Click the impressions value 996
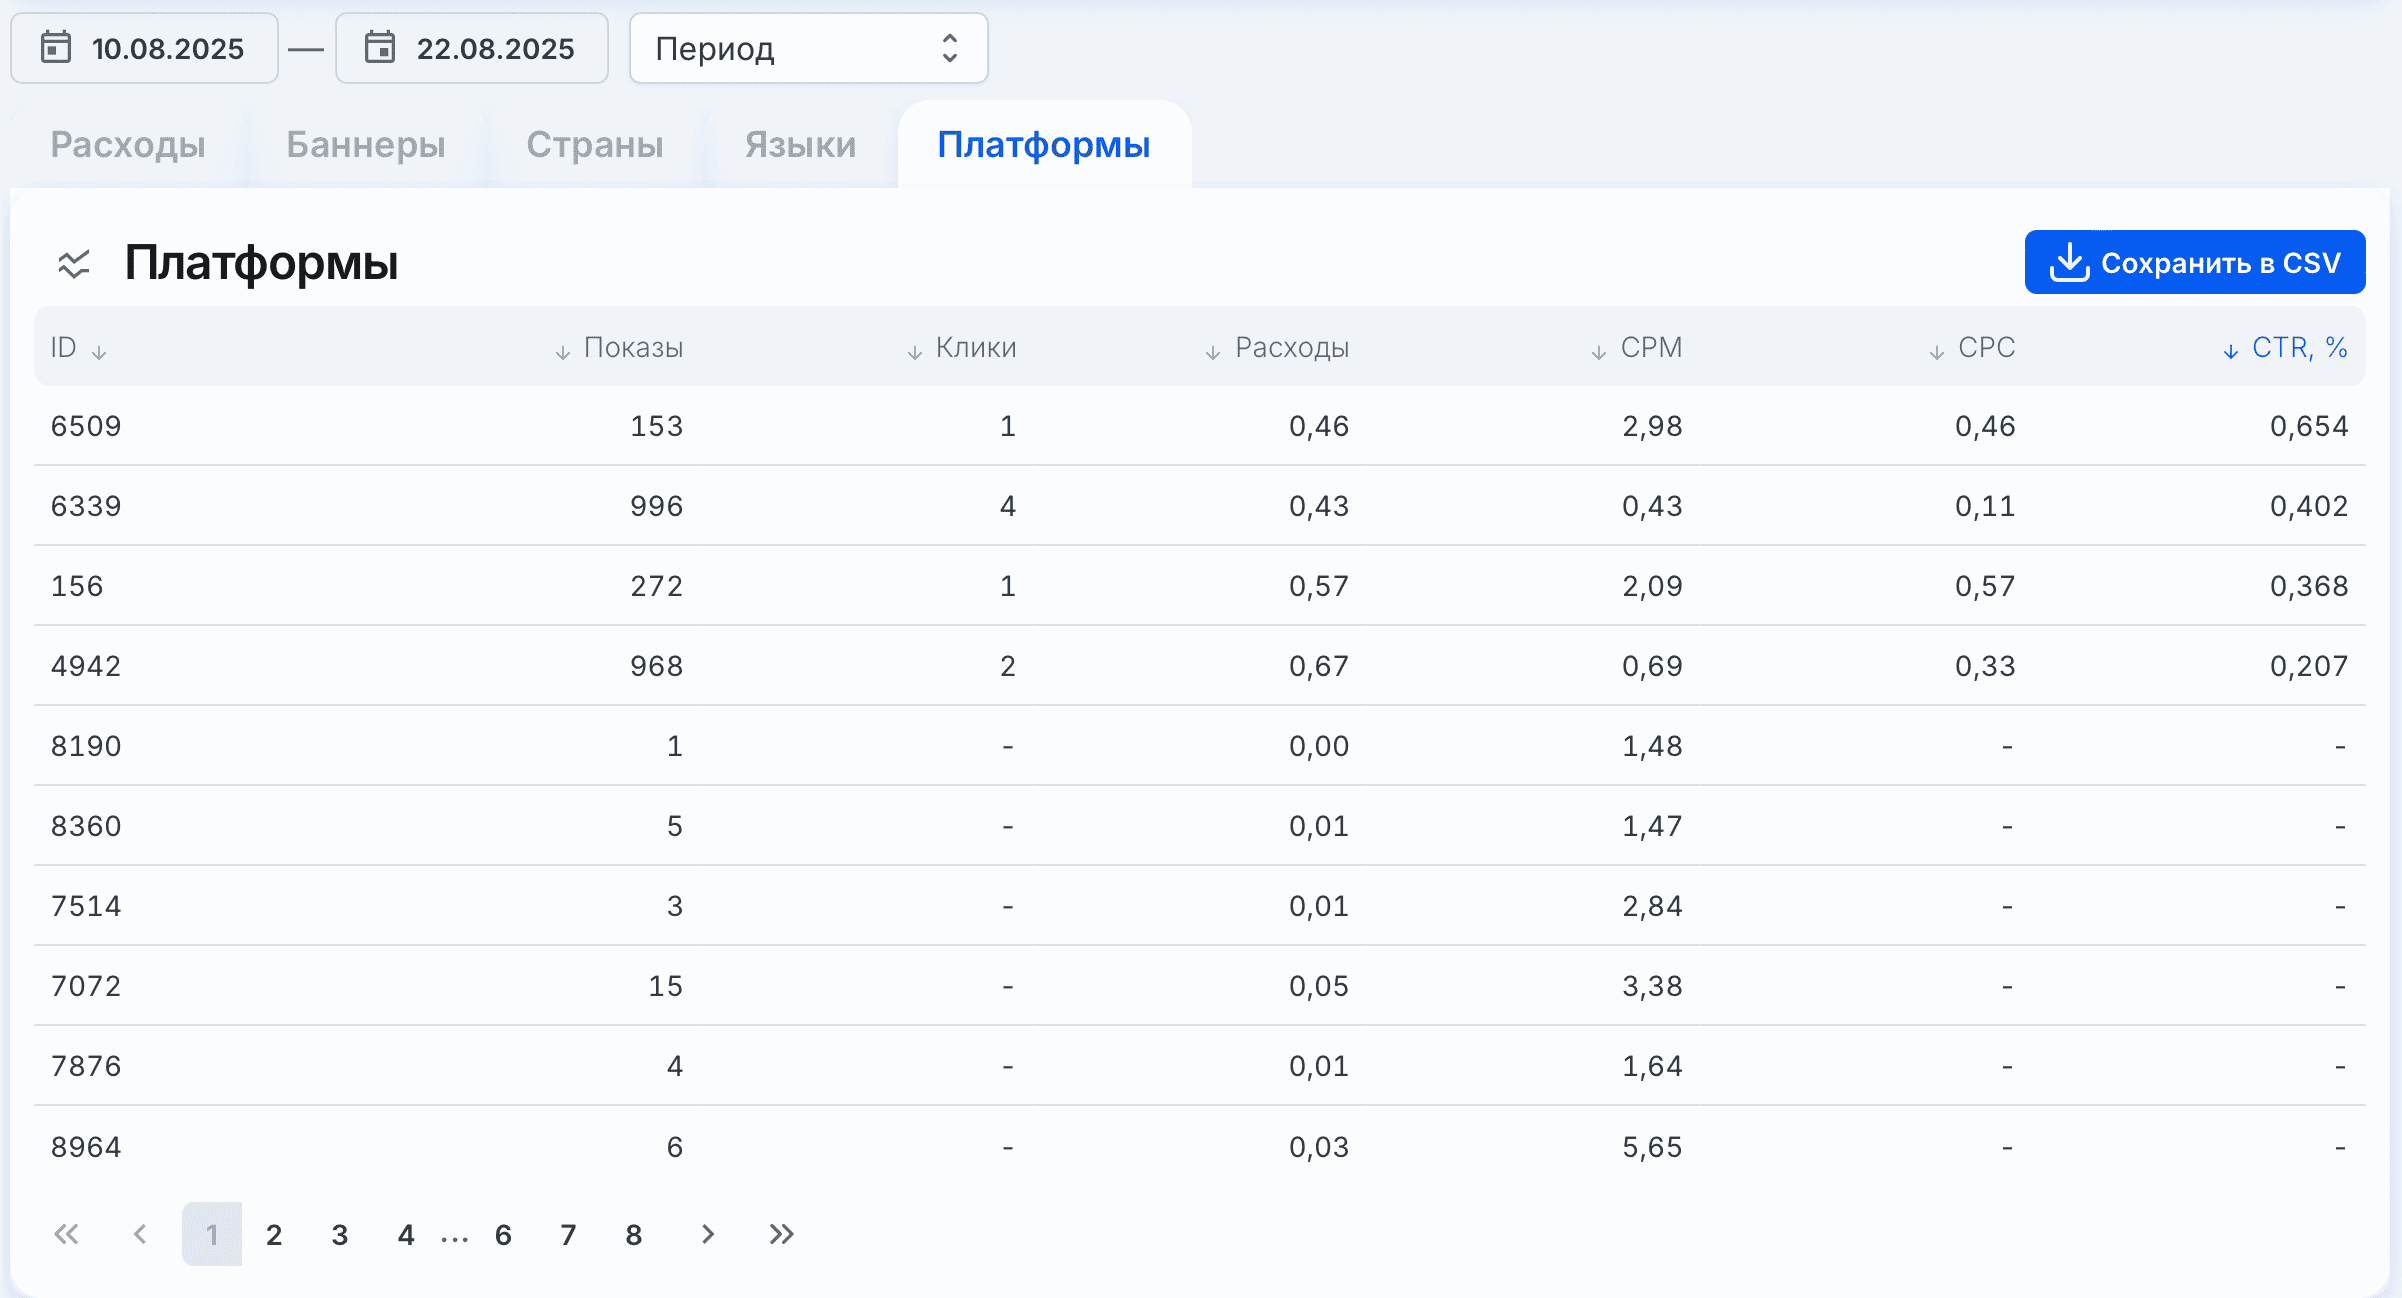The width and height of the screenshot is (2402, 1298). tap(657, 506)
